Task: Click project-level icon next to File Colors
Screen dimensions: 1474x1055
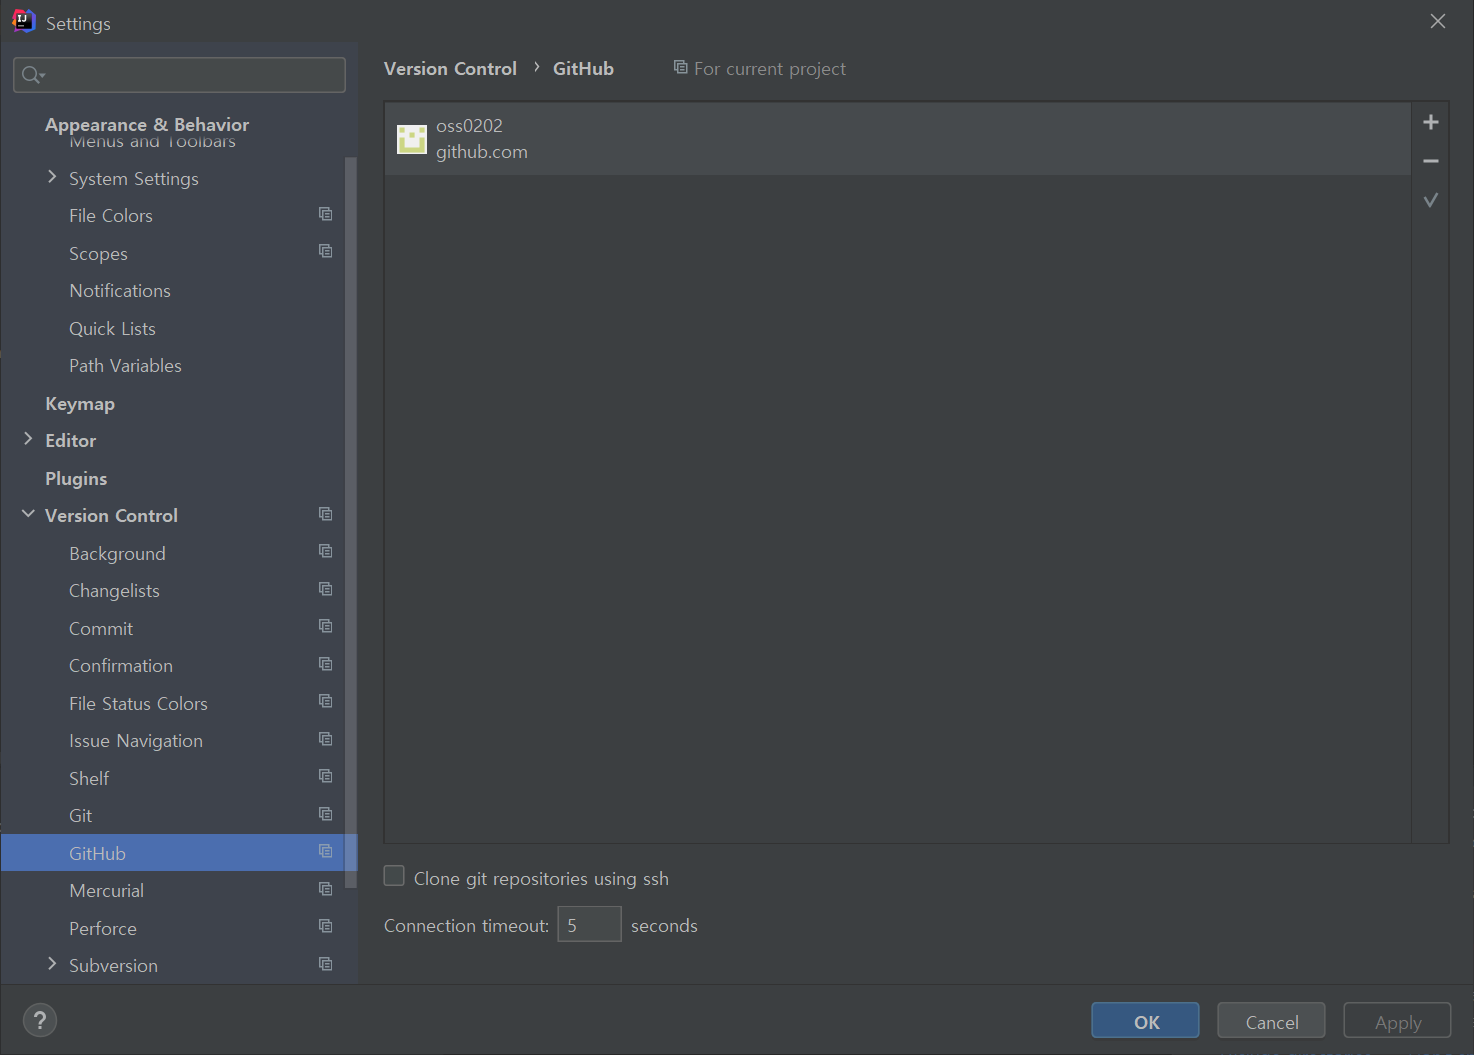Action: click(325, 214)
